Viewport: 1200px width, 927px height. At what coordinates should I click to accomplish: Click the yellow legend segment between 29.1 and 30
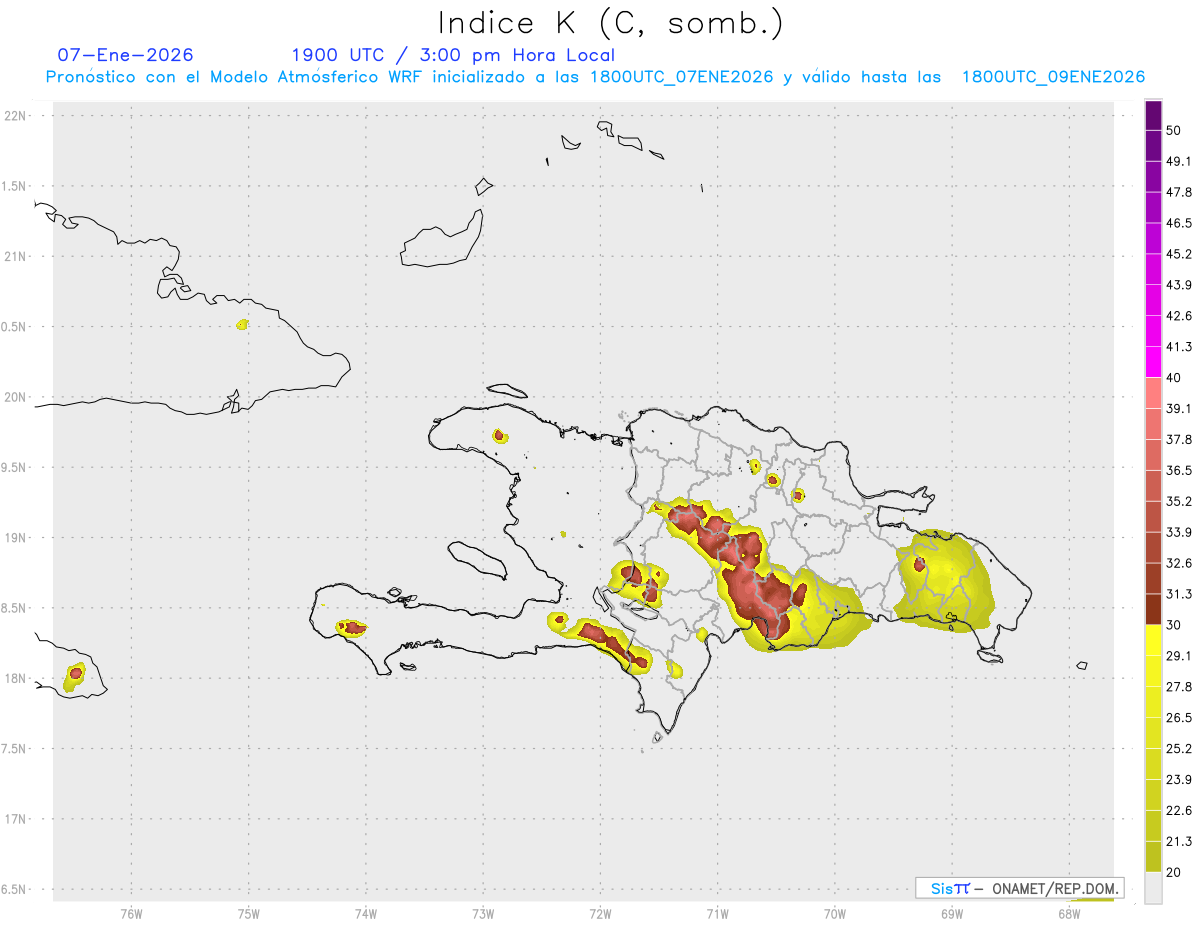click(1154, 640)
